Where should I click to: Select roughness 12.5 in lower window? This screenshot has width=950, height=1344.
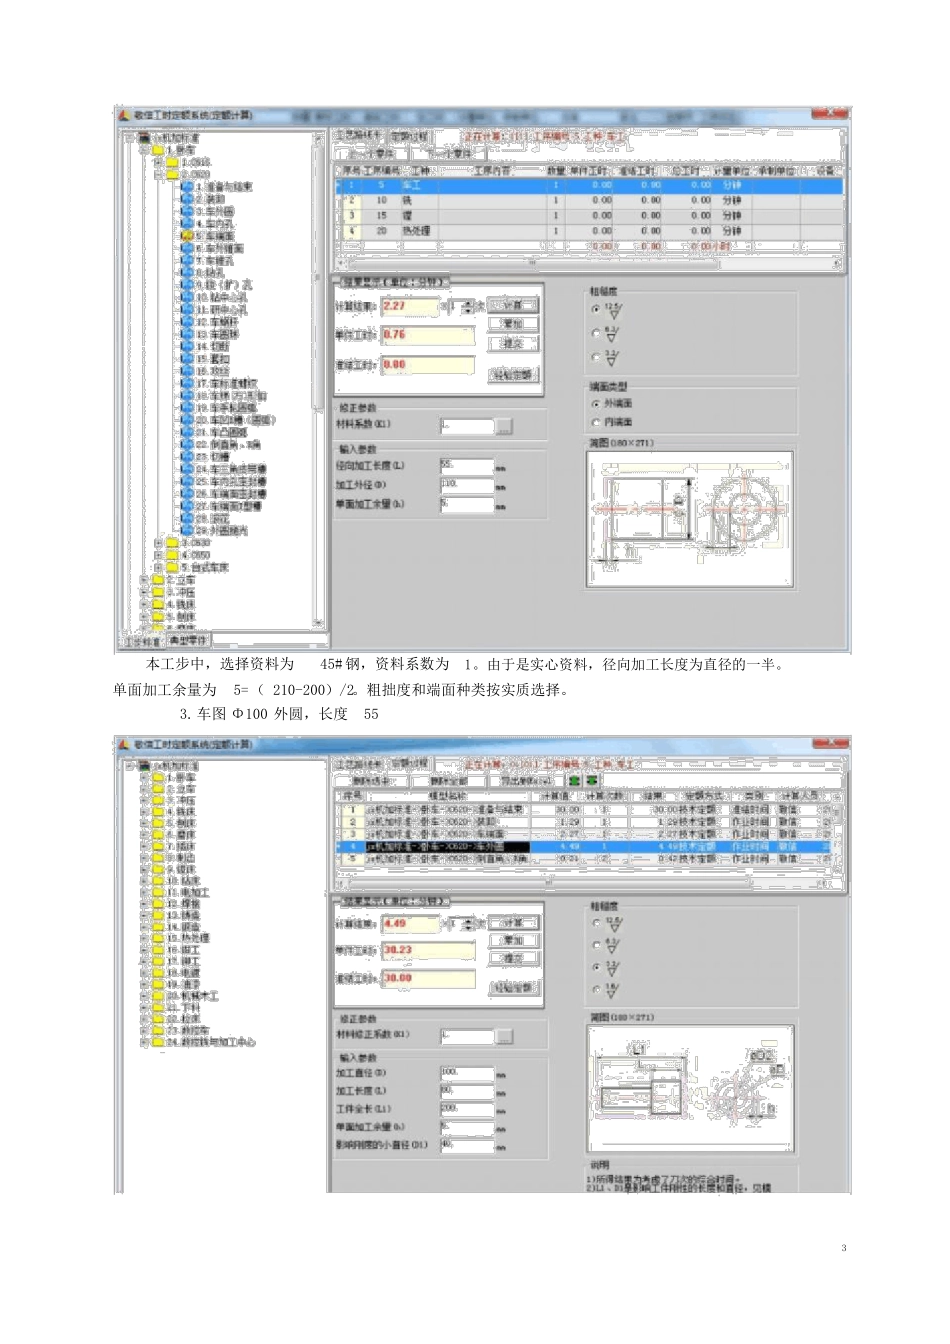(x=597, y=924)
